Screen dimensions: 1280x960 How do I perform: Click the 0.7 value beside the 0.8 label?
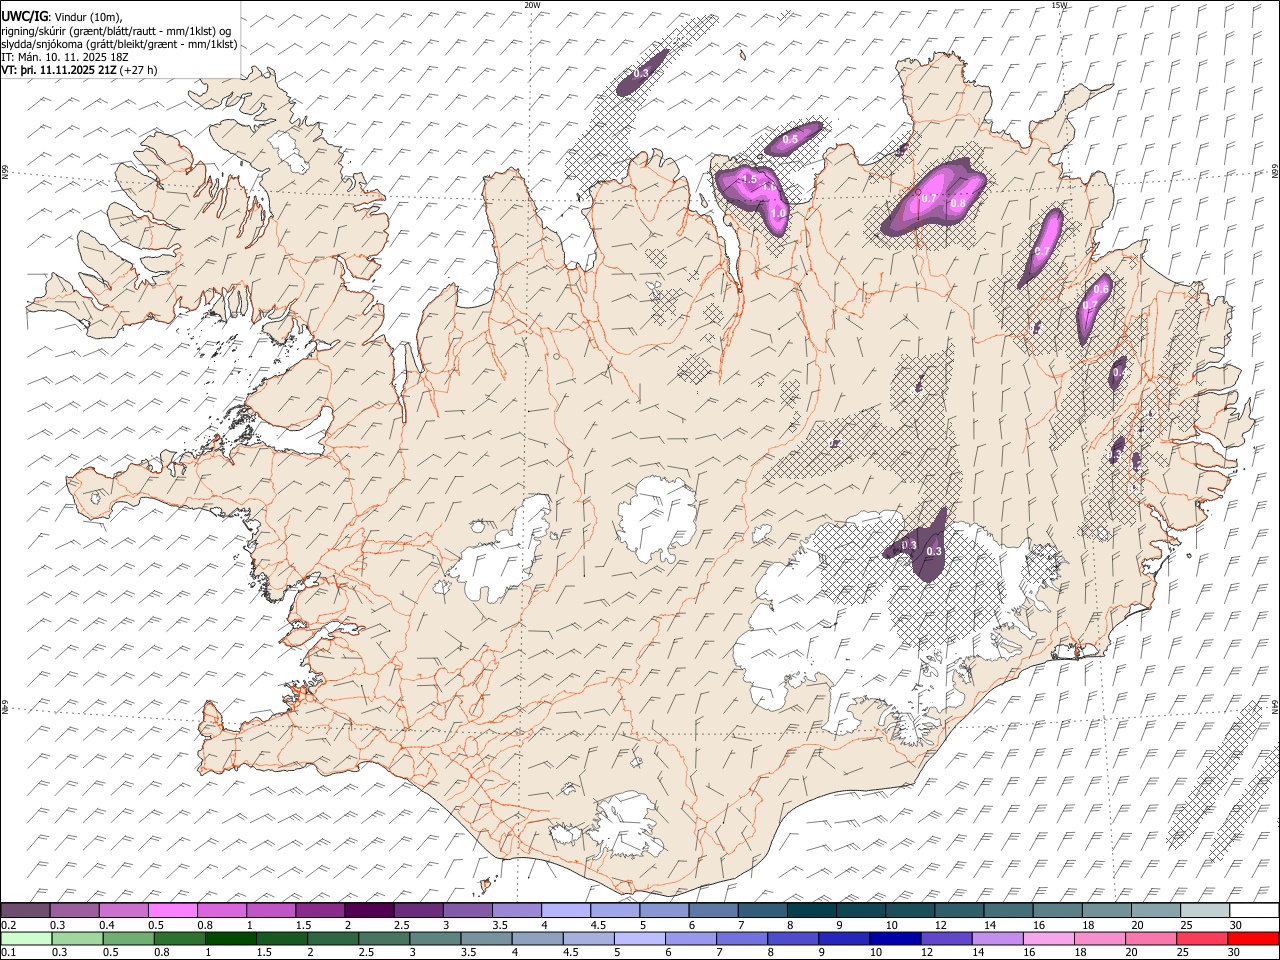929,198
